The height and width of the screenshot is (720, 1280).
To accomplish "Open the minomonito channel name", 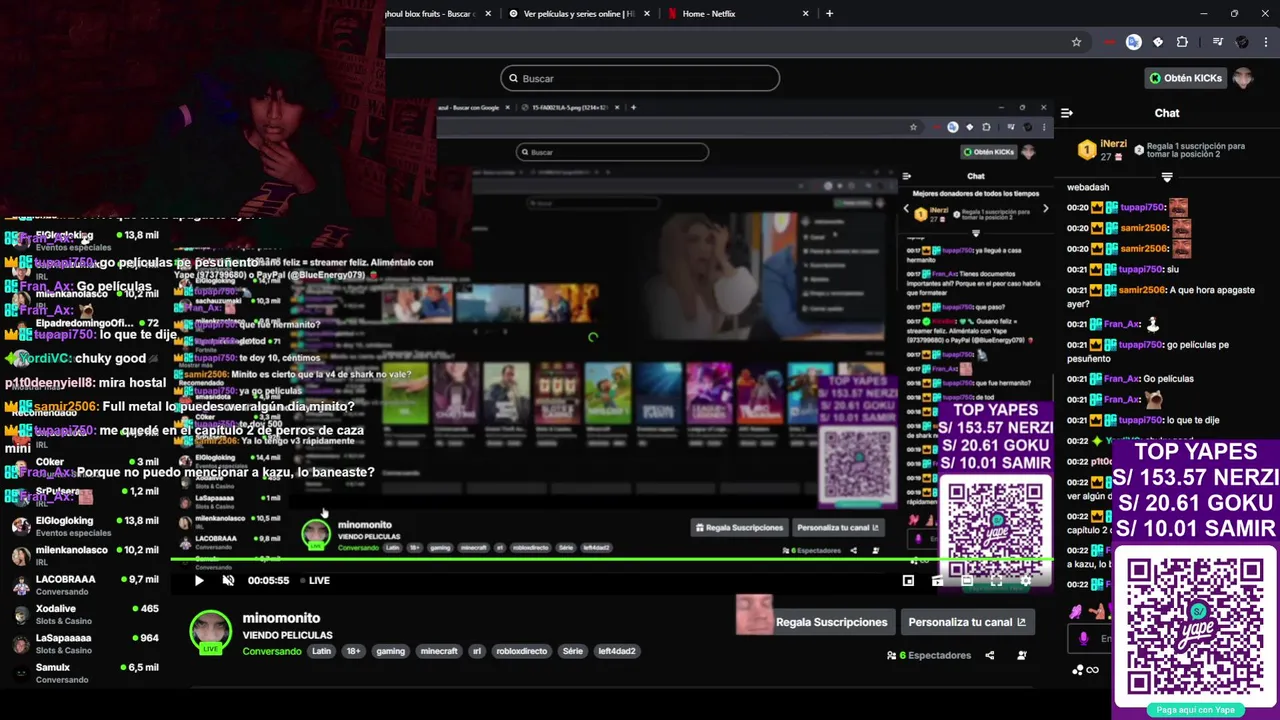I will pyautogui.click(x=281, y=618).
